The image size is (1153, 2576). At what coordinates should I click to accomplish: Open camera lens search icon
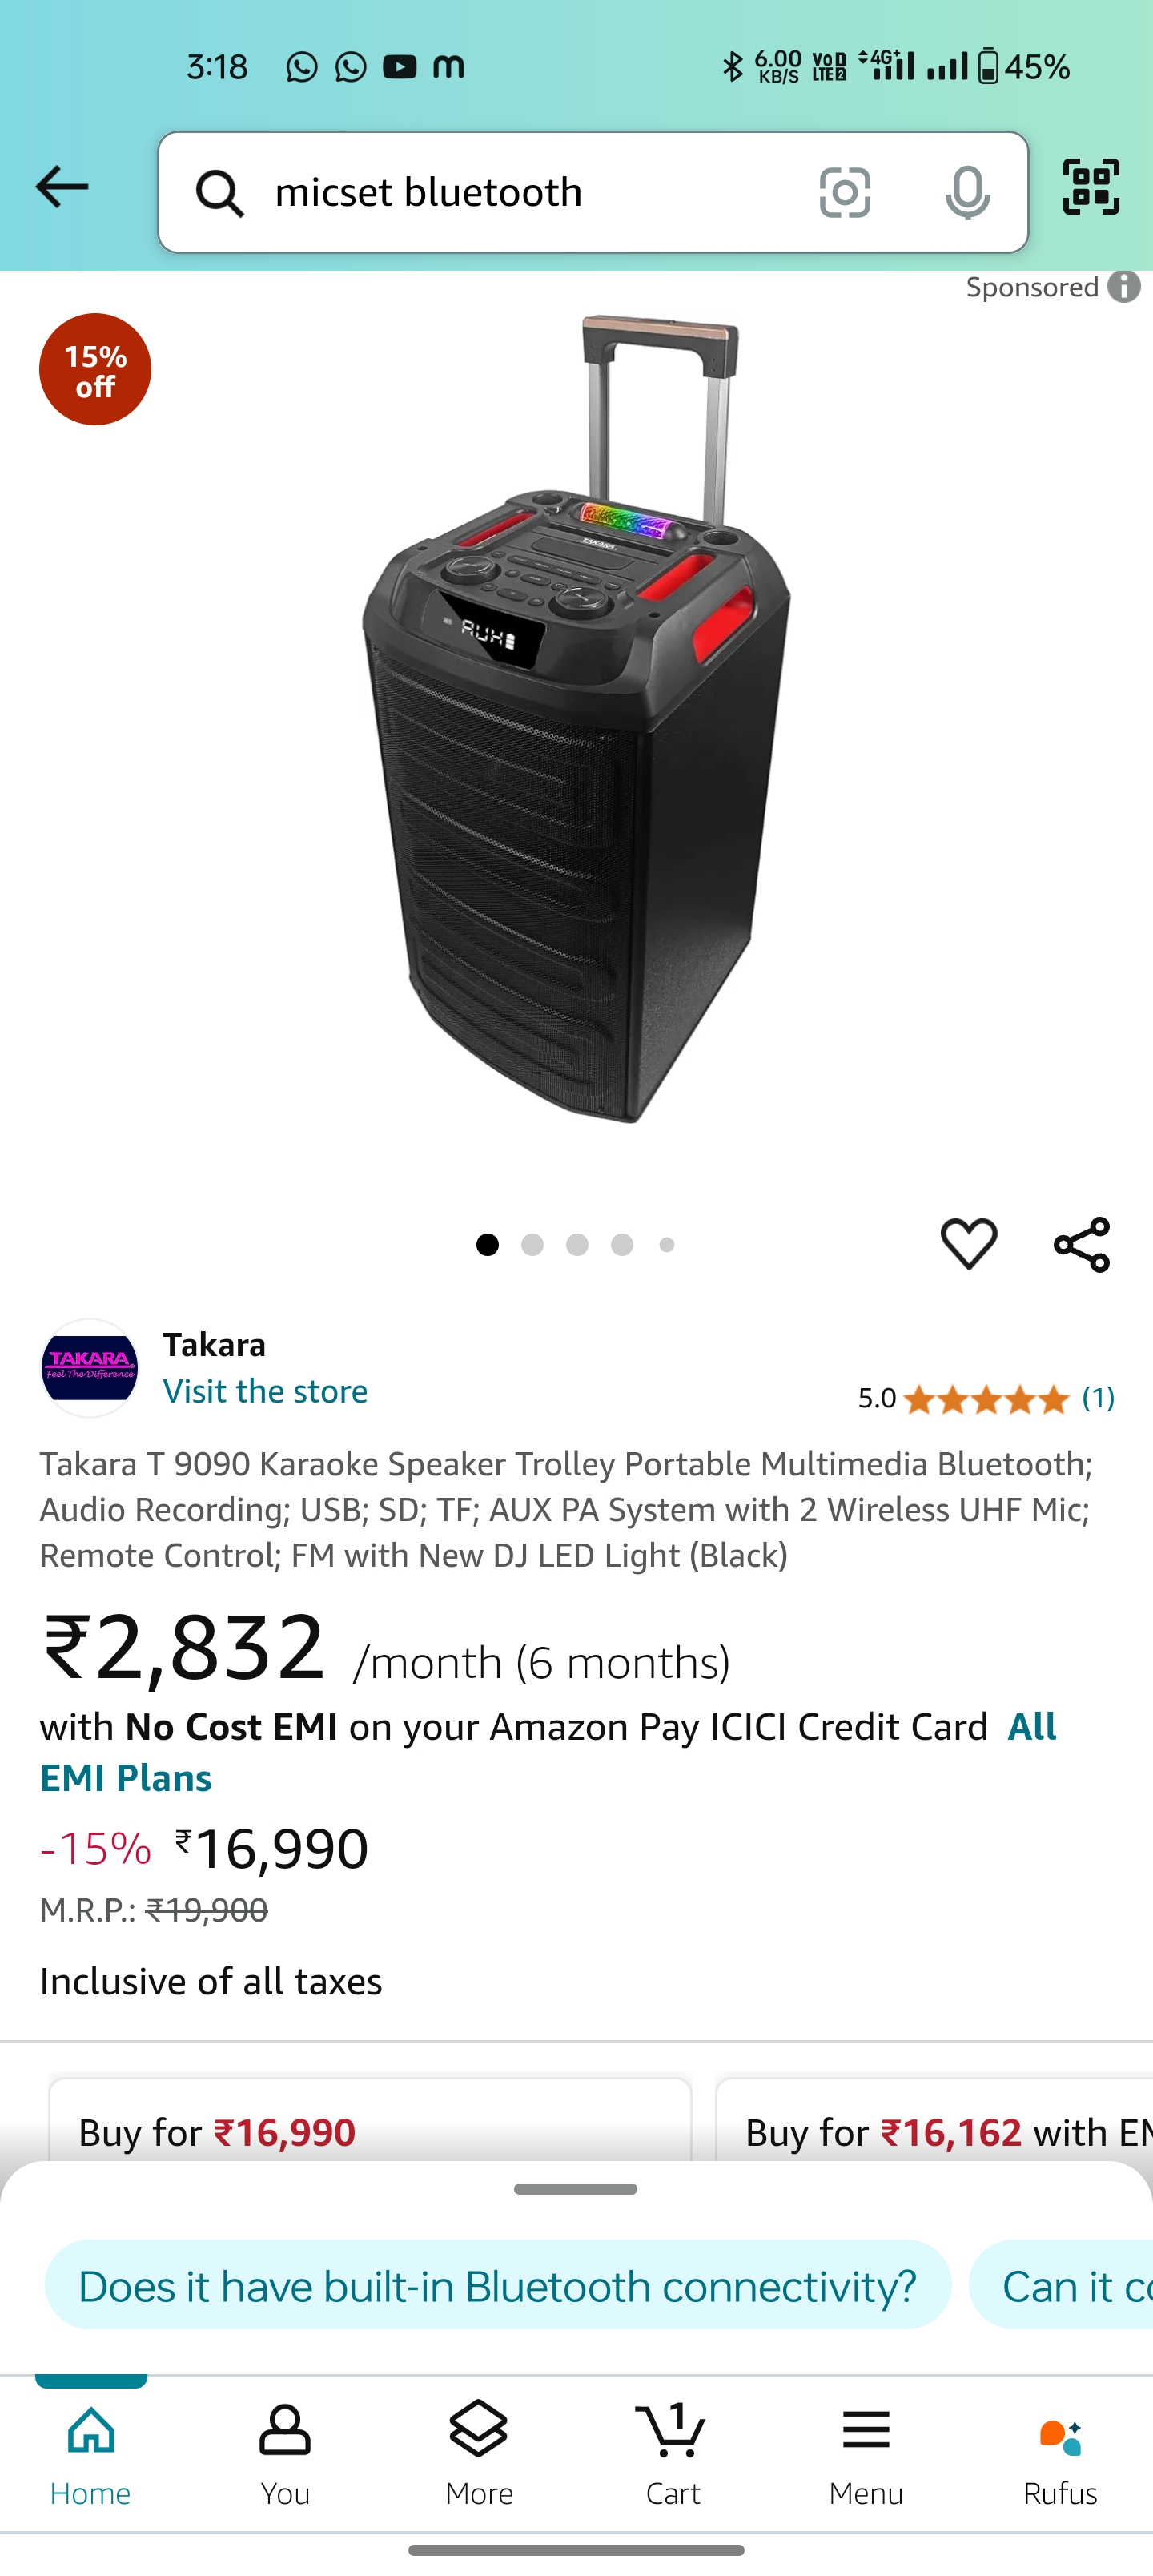[x=844, y=192]
